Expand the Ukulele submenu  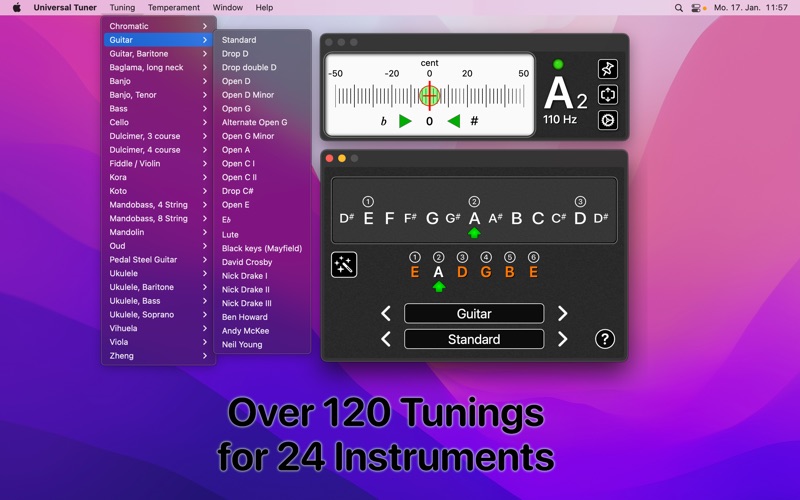click(x=158, y=273)
